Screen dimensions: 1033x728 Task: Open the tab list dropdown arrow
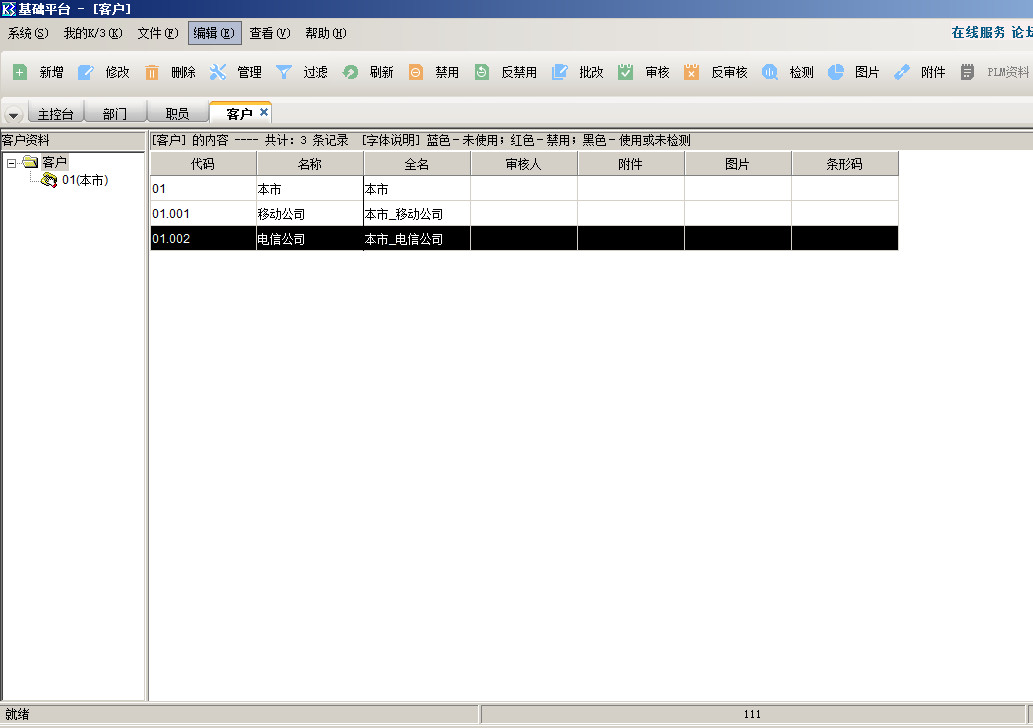pyautogui.click(x=14, y=115)
